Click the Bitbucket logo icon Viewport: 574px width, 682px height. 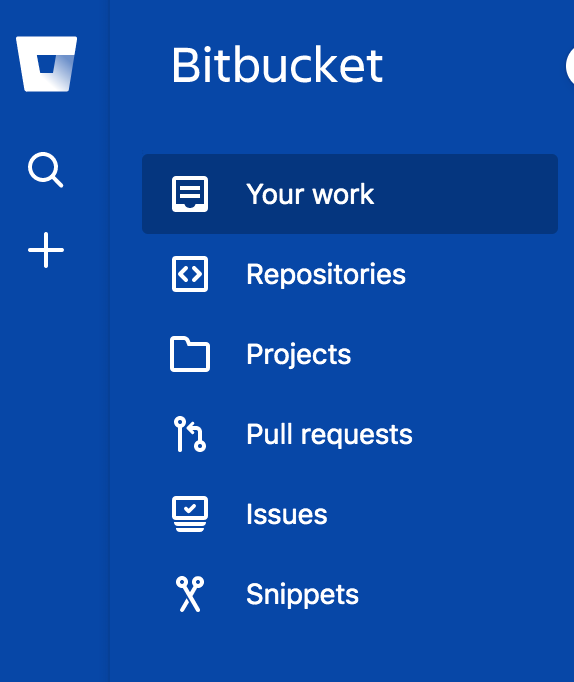click(47, 64)
